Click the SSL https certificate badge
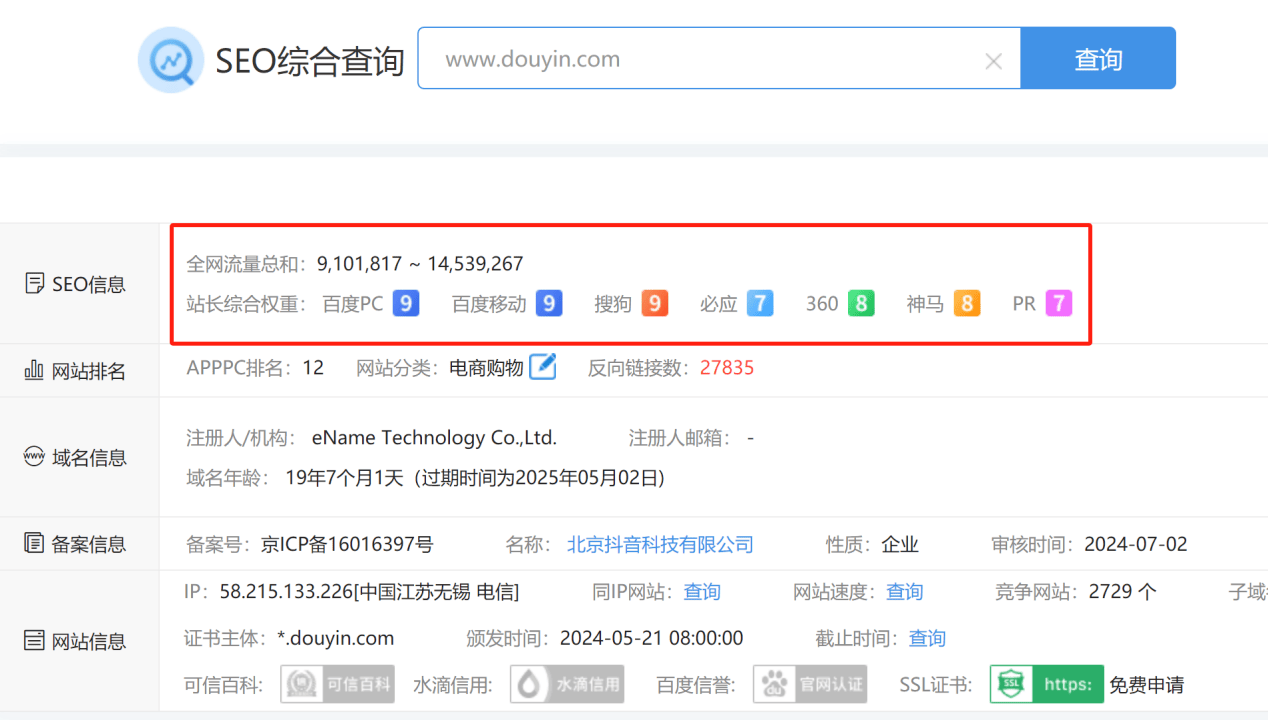Viewport: 1268px width, 720px height. [x=1047, y=684]
